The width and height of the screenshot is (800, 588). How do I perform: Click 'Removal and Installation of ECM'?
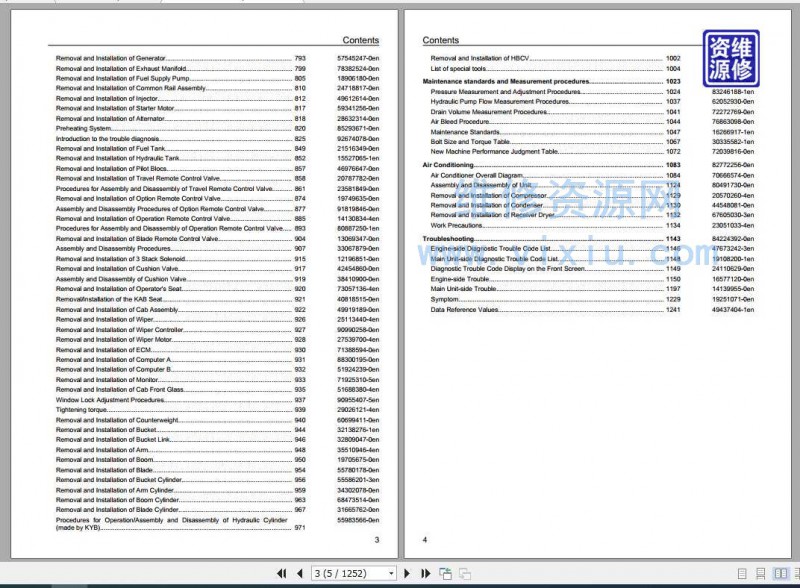click(104, 350)
